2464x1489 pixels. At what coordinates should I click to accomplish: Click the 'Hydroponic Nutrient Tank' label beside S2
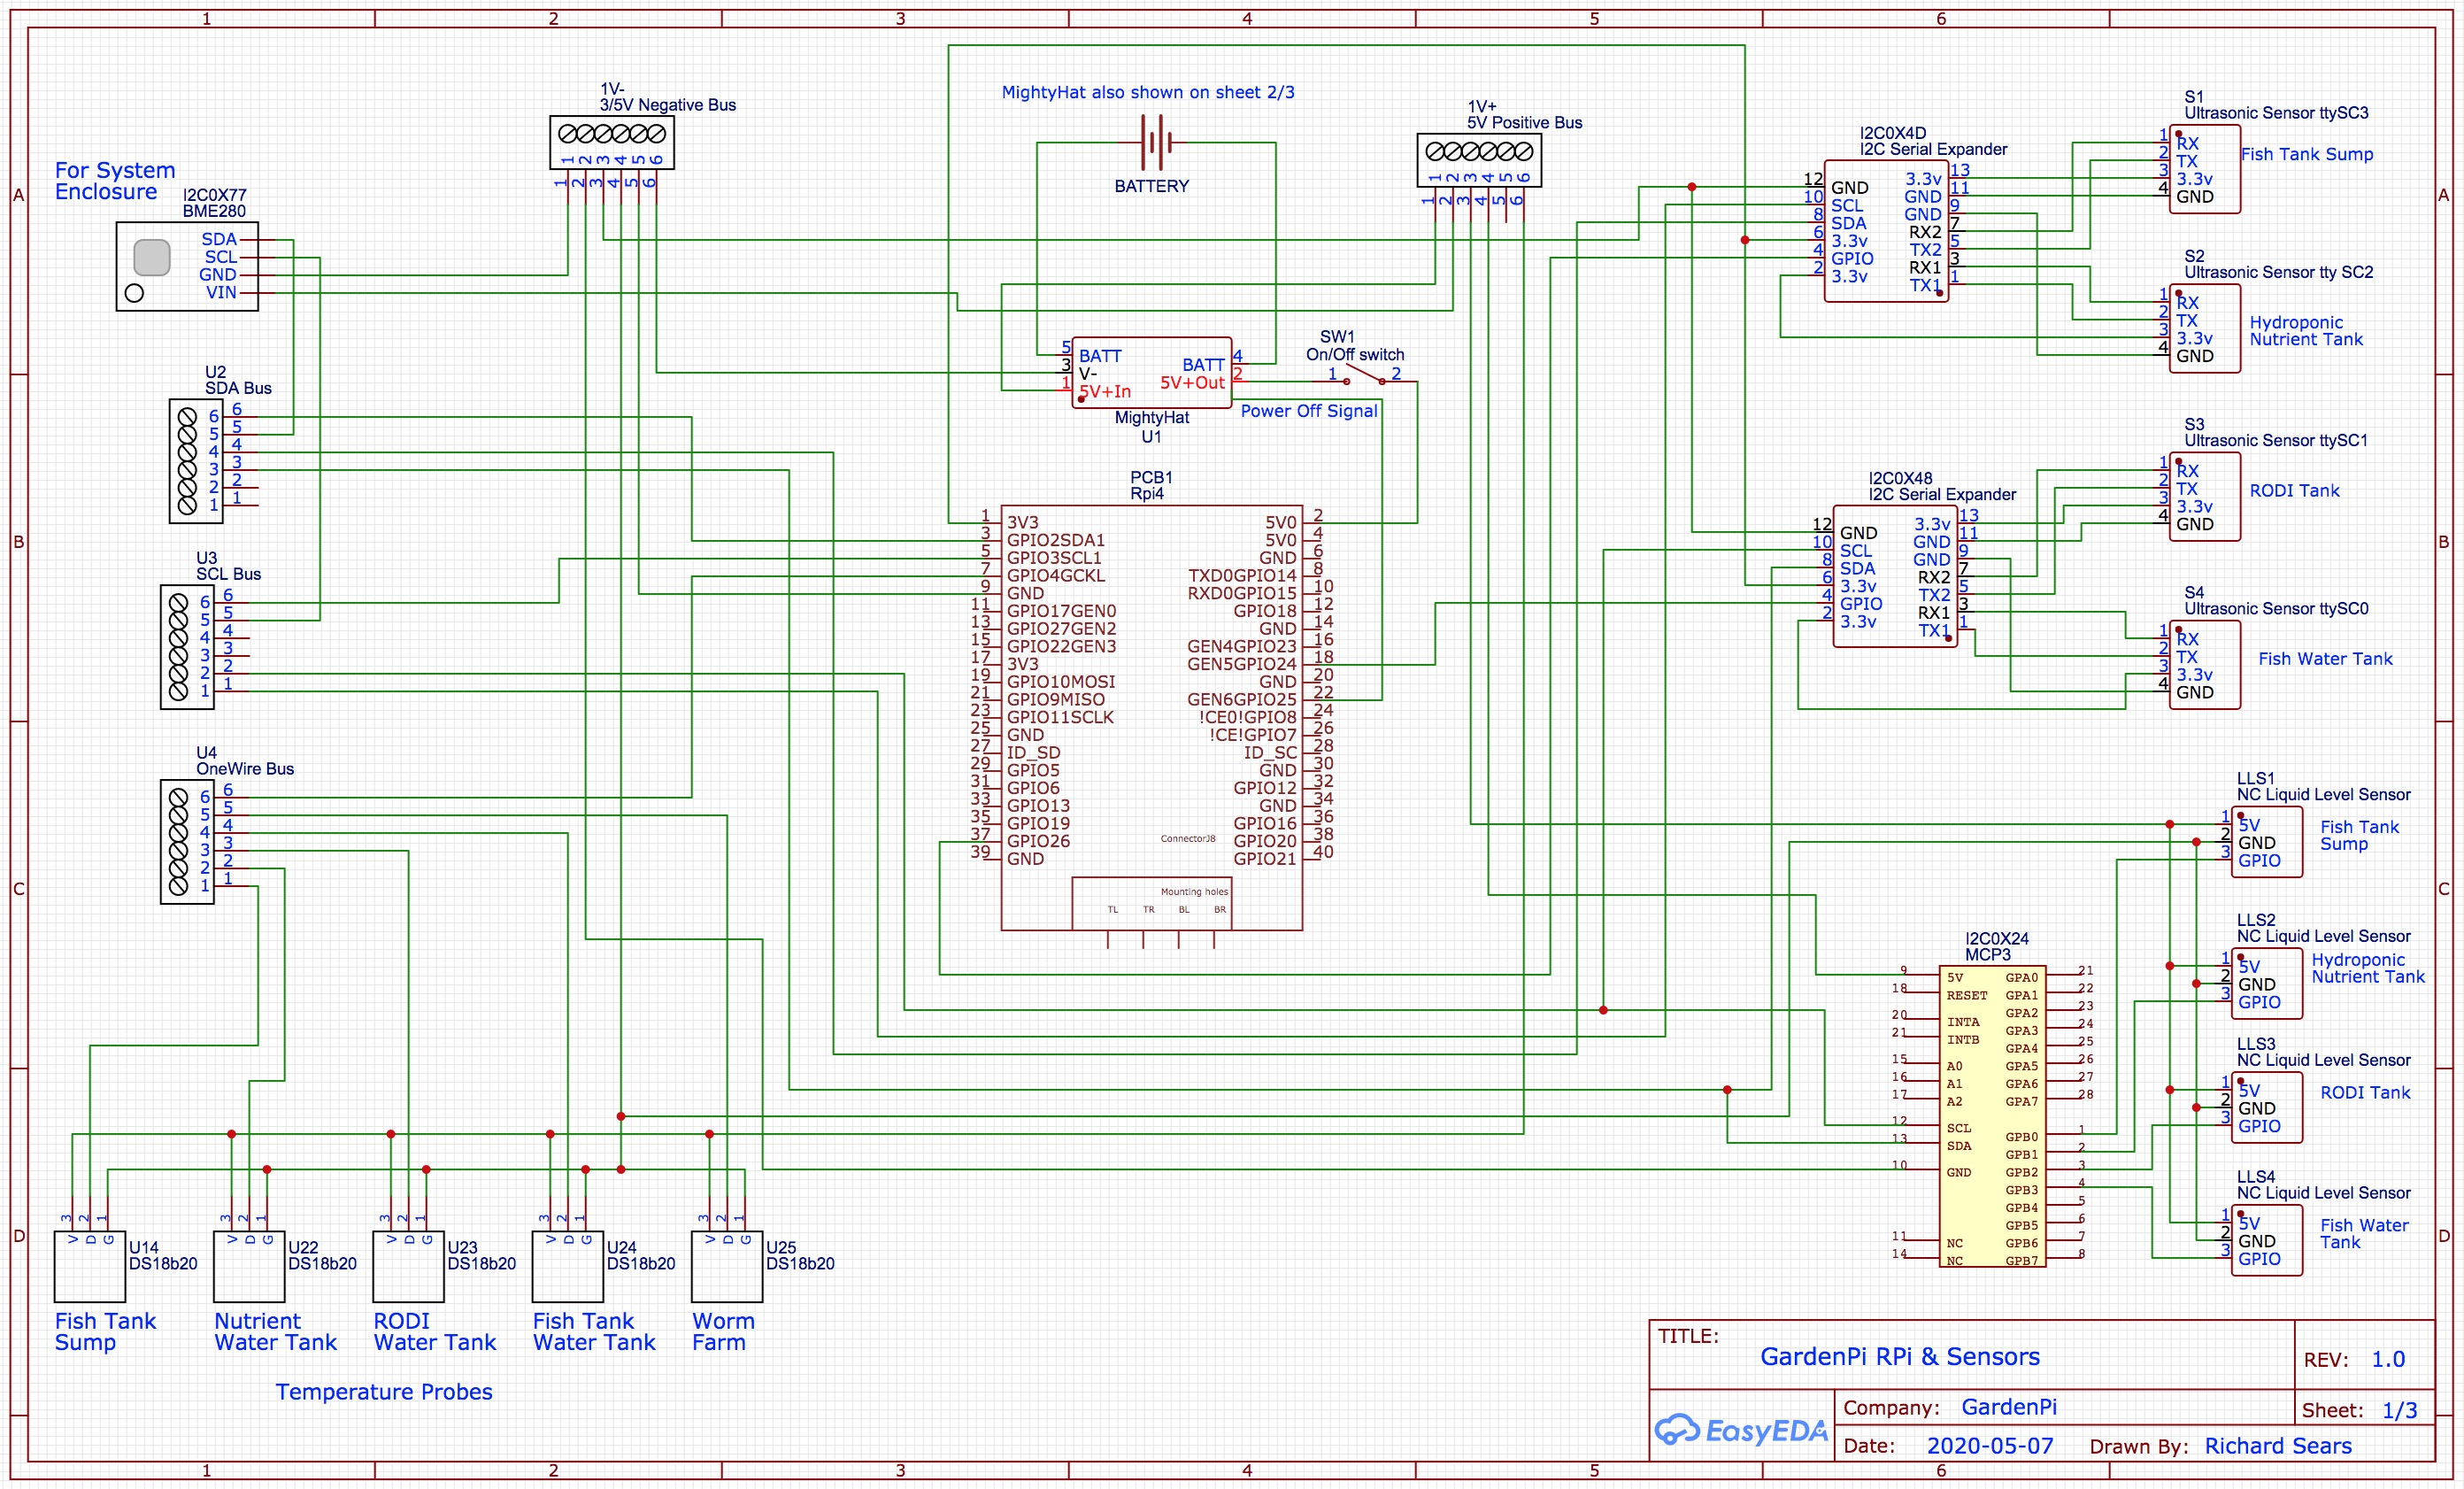coord(2306,331)
